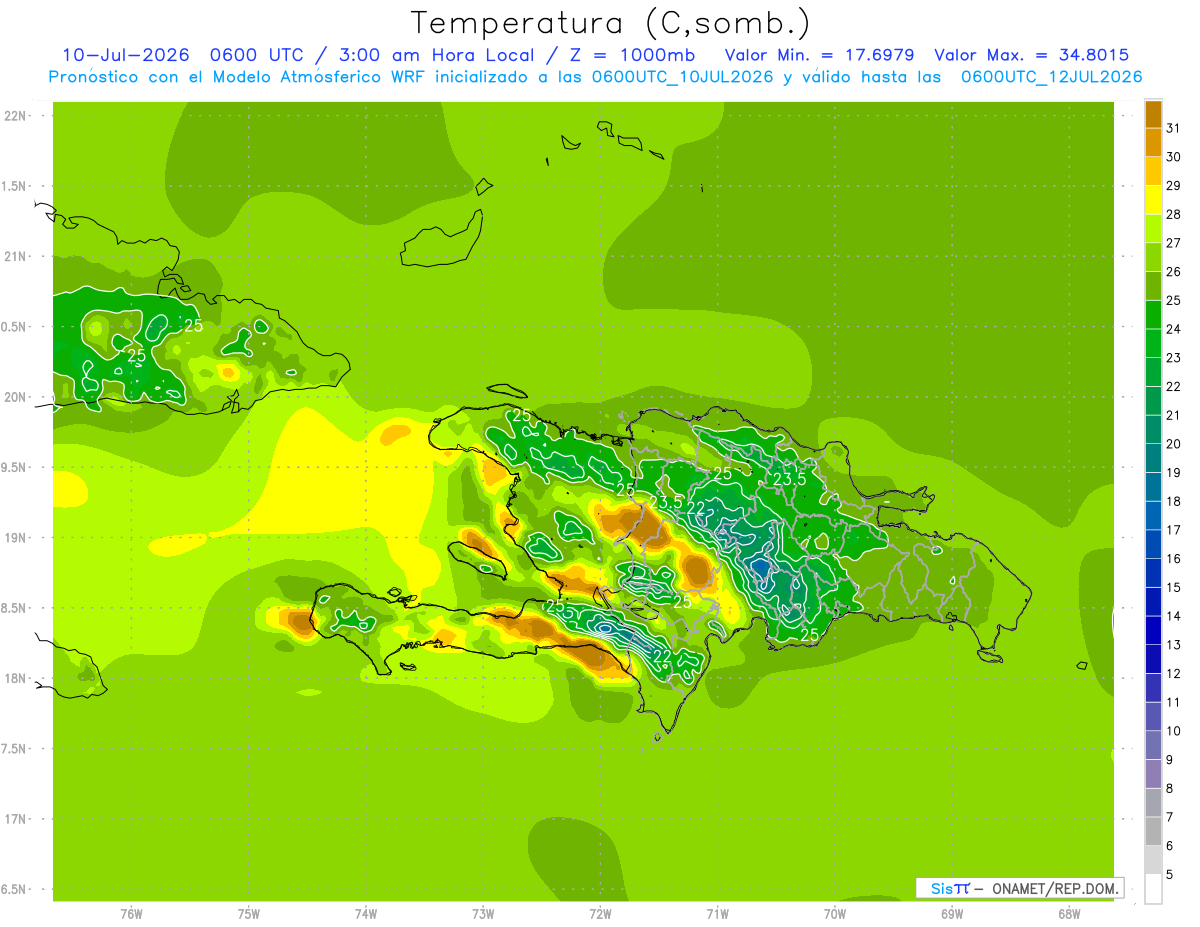This screenshot has height=927, width=1200.
Task: Click latitude axis label "22N"
Action: [15, 115]
